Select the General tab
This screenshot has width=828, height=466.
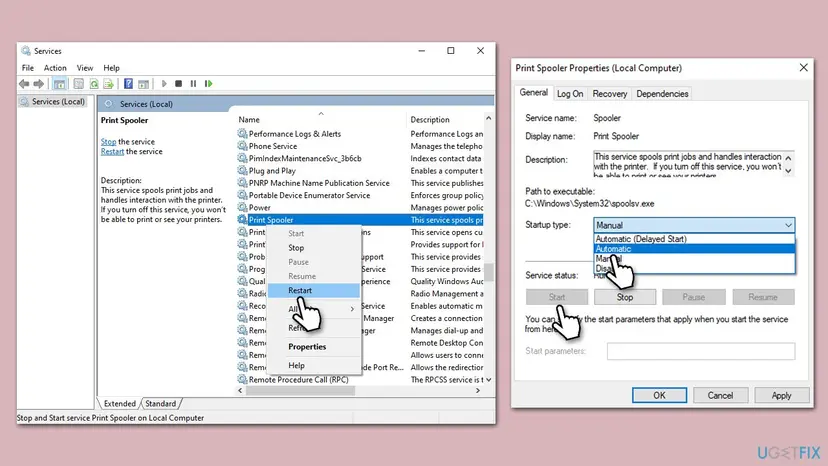point(533,92)
